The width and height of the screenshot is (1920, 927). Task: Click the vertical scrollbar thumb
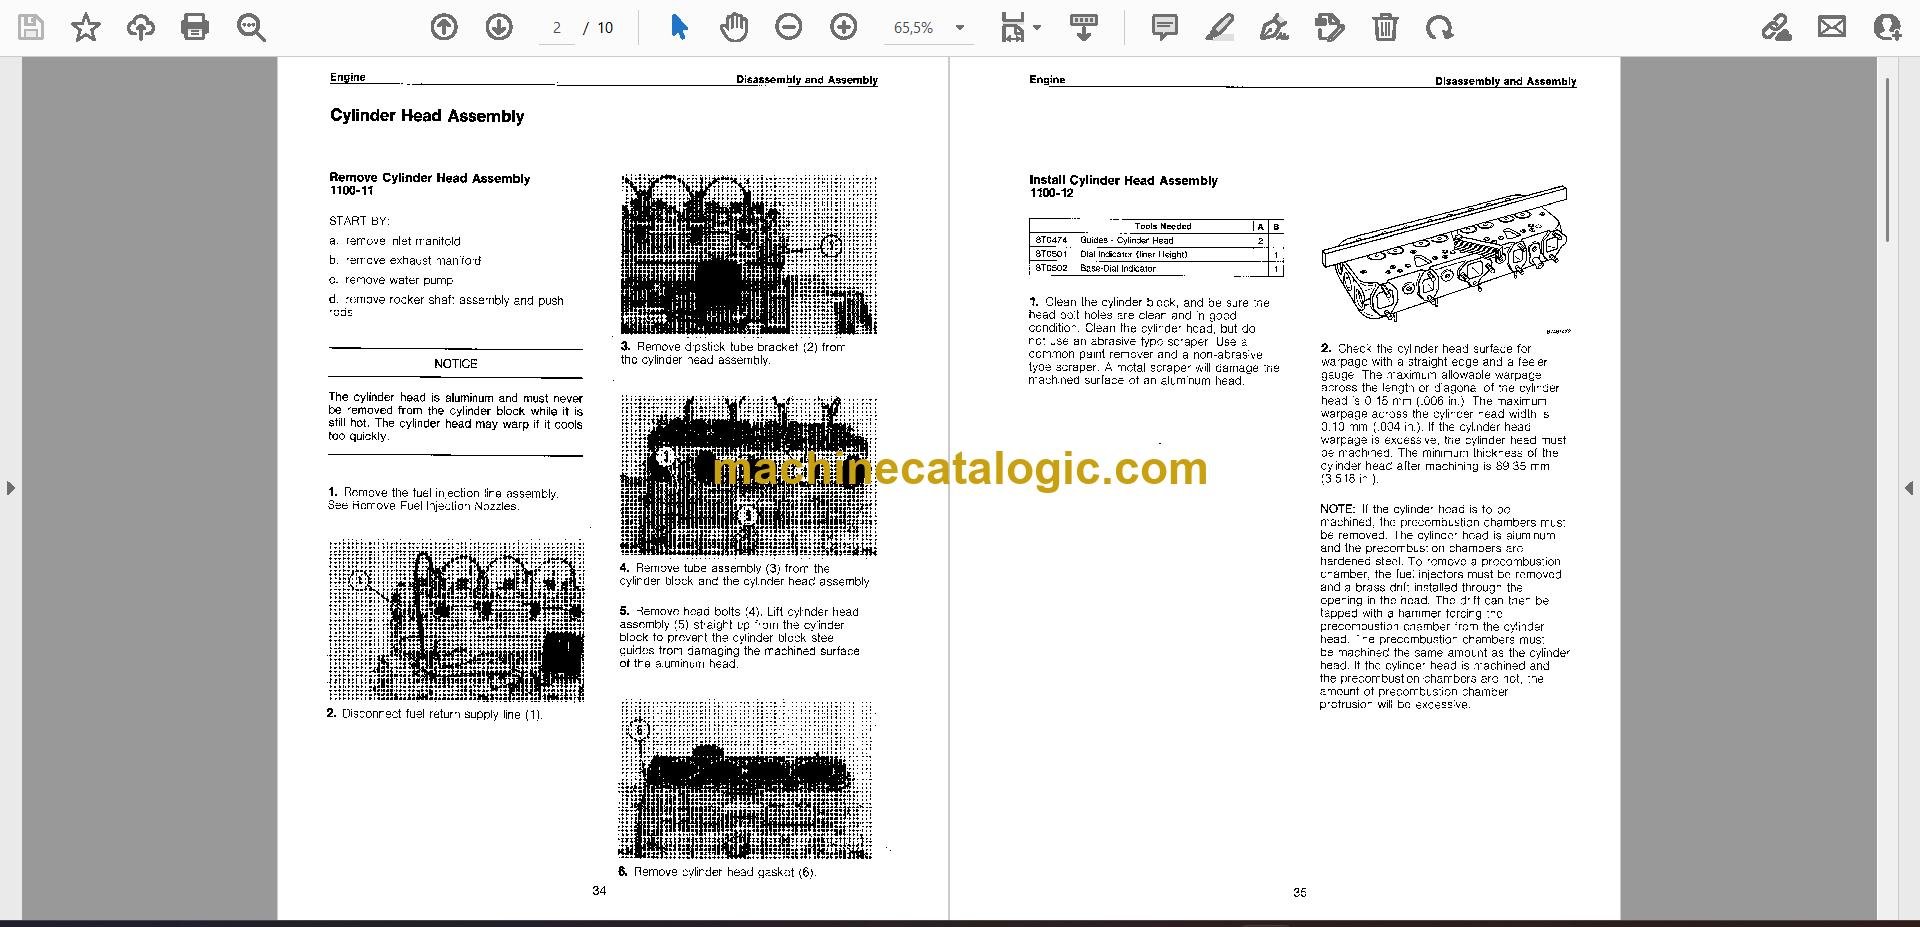point(1887,160)
